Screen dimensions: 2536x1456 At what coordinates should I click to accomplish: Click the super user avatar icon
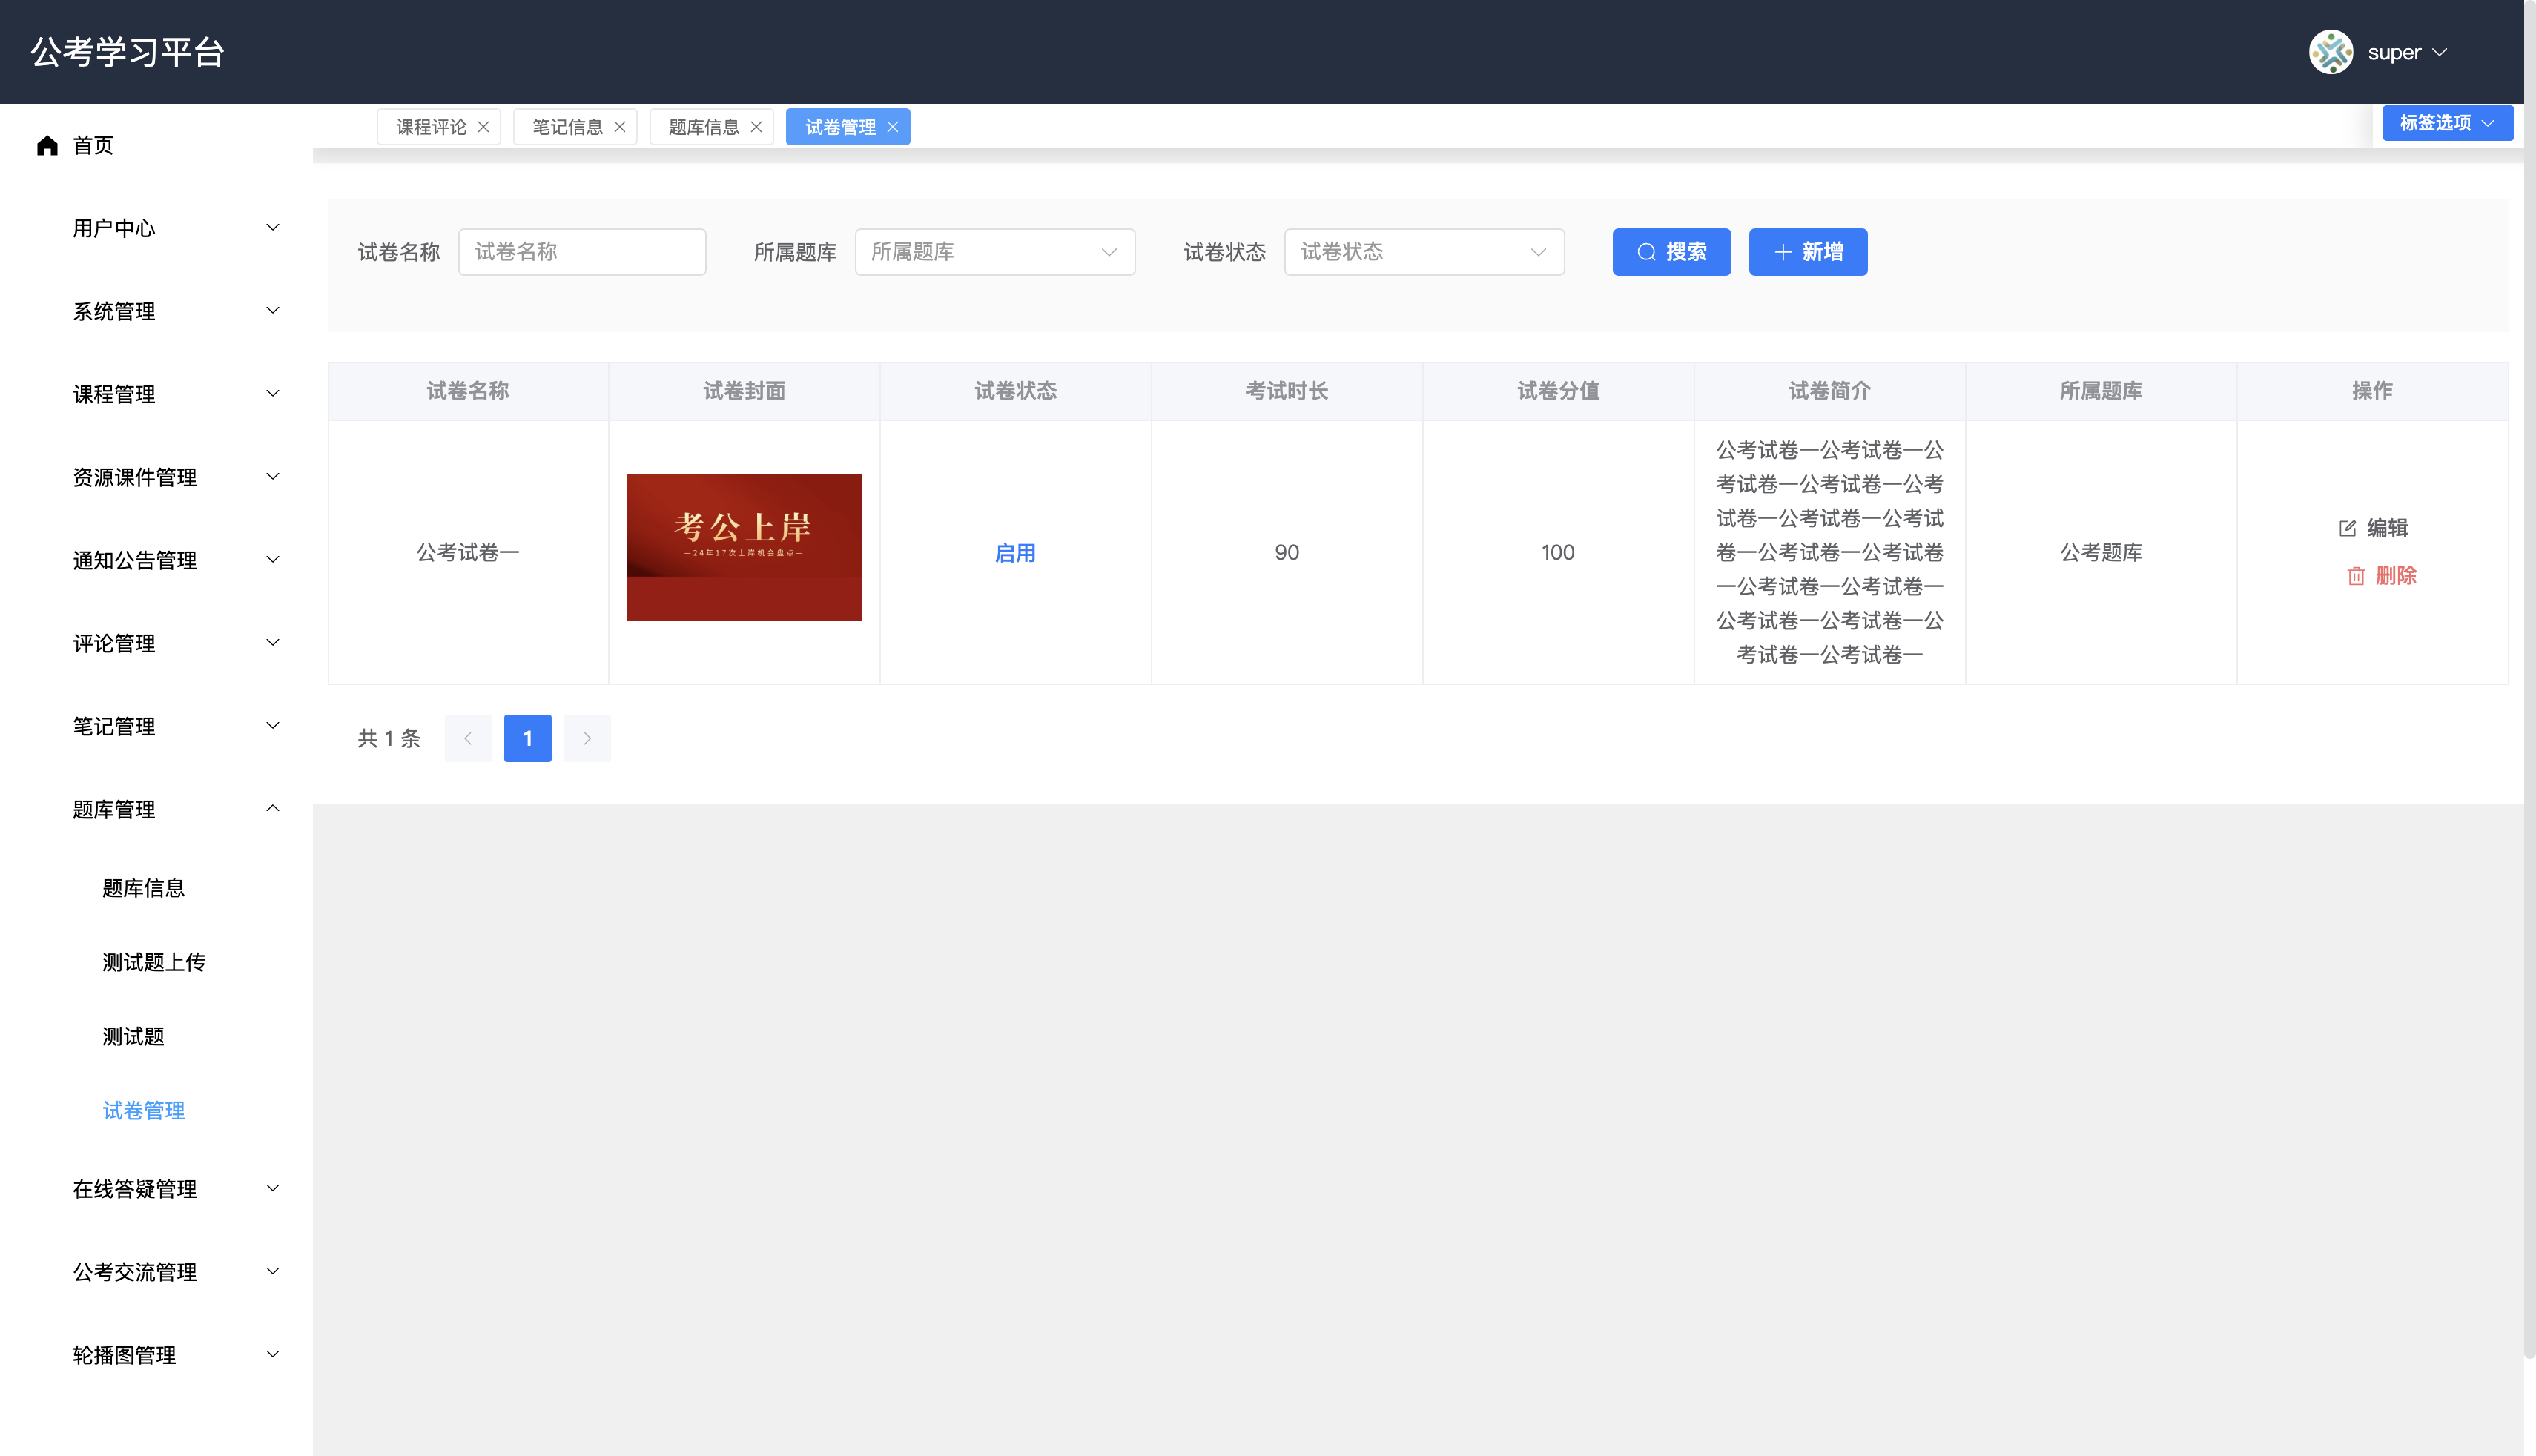pyautogui.click(x=2332, y=52)
